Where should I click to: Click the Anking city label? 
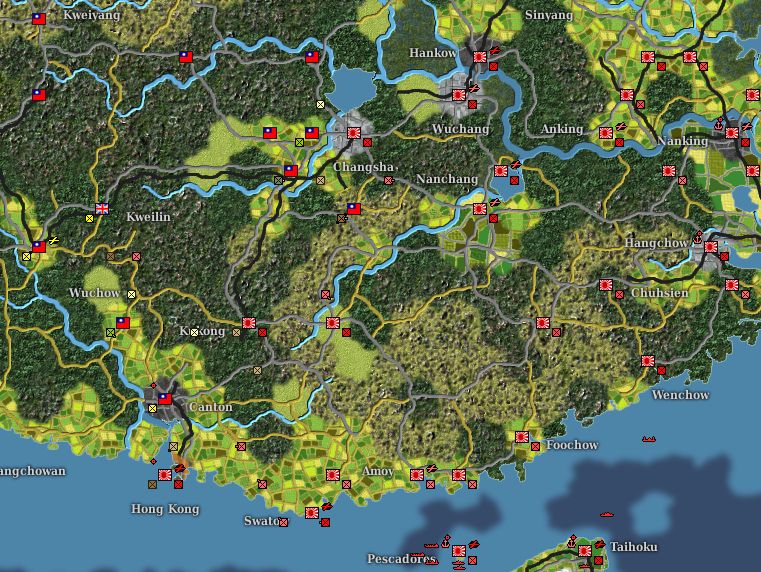[562, 129]
